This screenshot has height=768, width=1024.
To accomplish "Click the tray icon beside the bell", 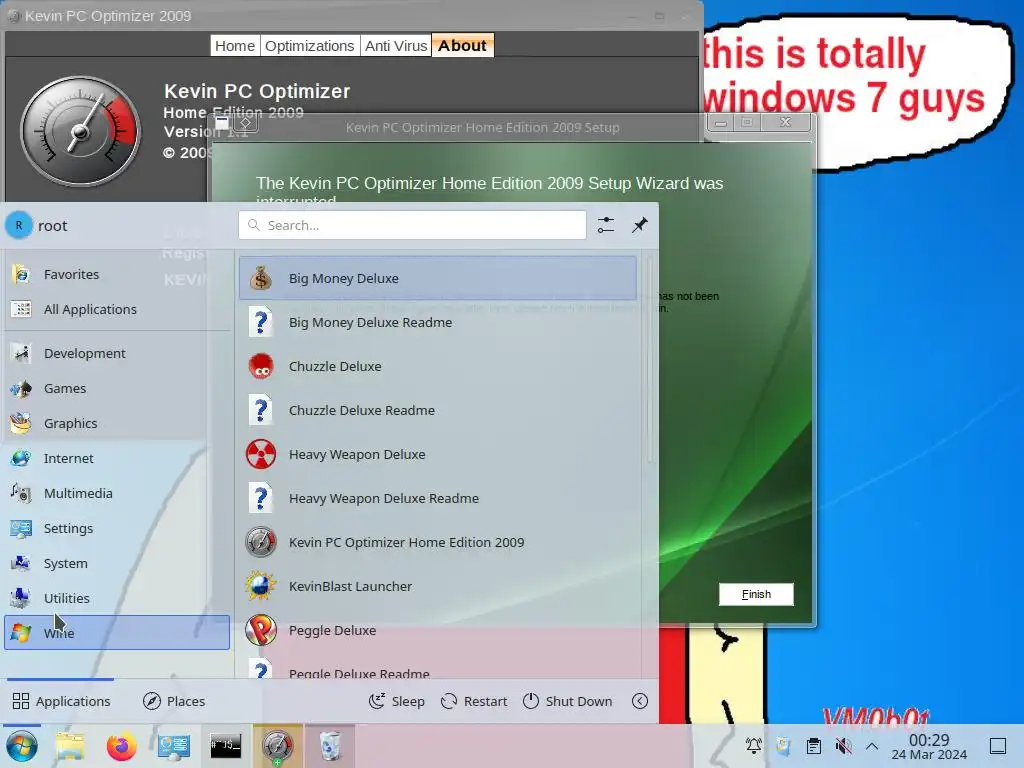I will (x=784, y=746).
